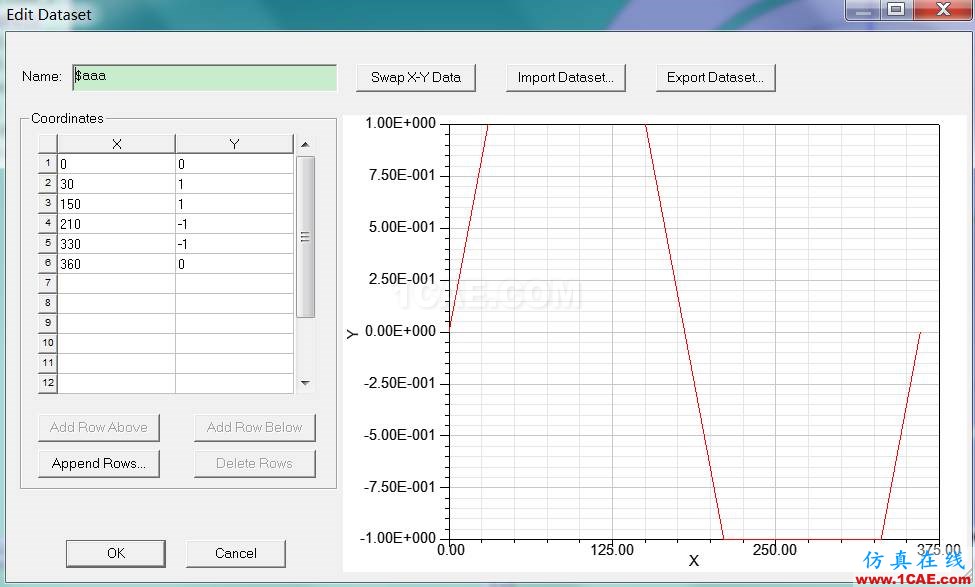The width and height of the screenshot is (975, 587).
Task: Click Y cell with value 0 in row 1
Action: coord(234,164)
